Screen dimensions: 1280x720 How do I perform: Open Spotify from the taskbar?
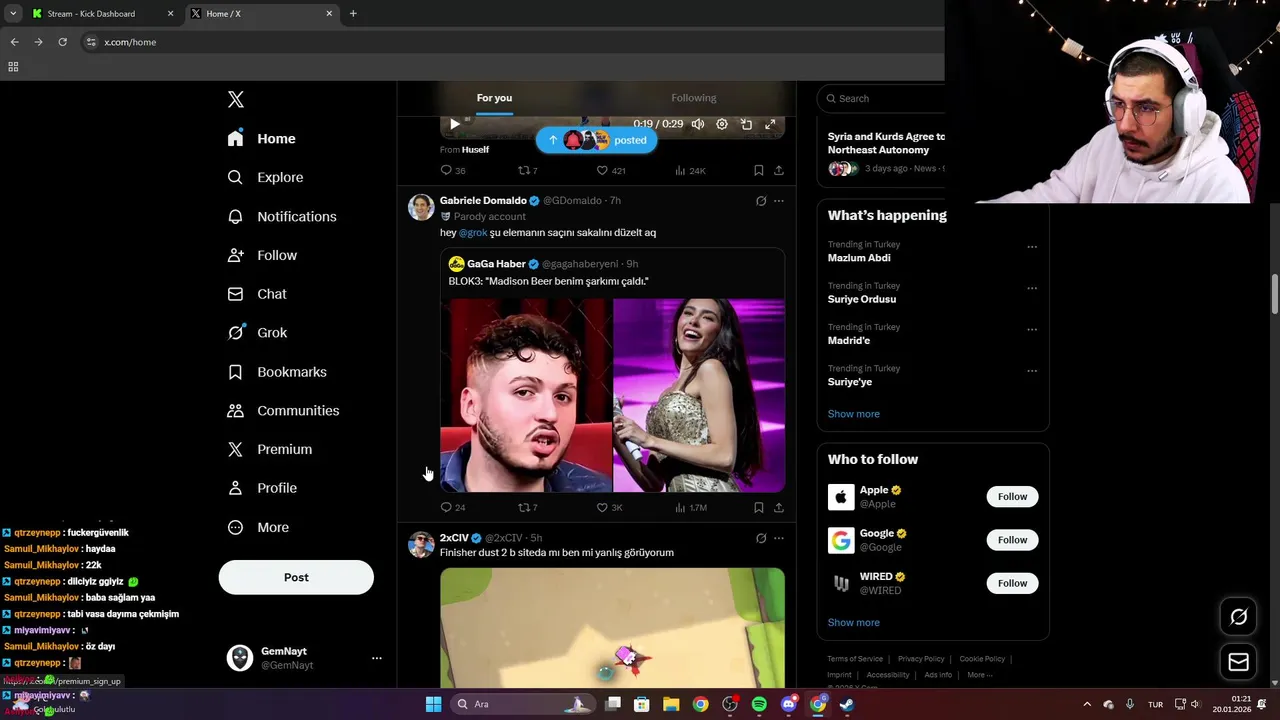(x=759, y=704)
